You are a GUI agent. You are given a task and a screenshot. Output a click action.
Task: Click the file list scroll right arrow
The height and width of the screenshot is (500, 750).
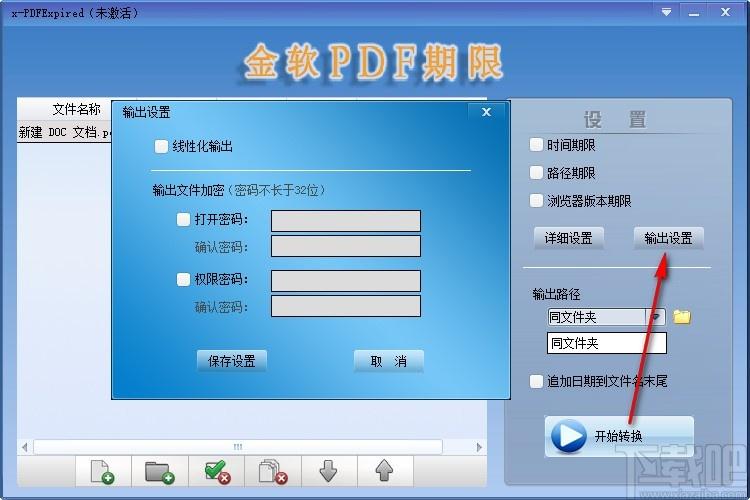point(479,447)
